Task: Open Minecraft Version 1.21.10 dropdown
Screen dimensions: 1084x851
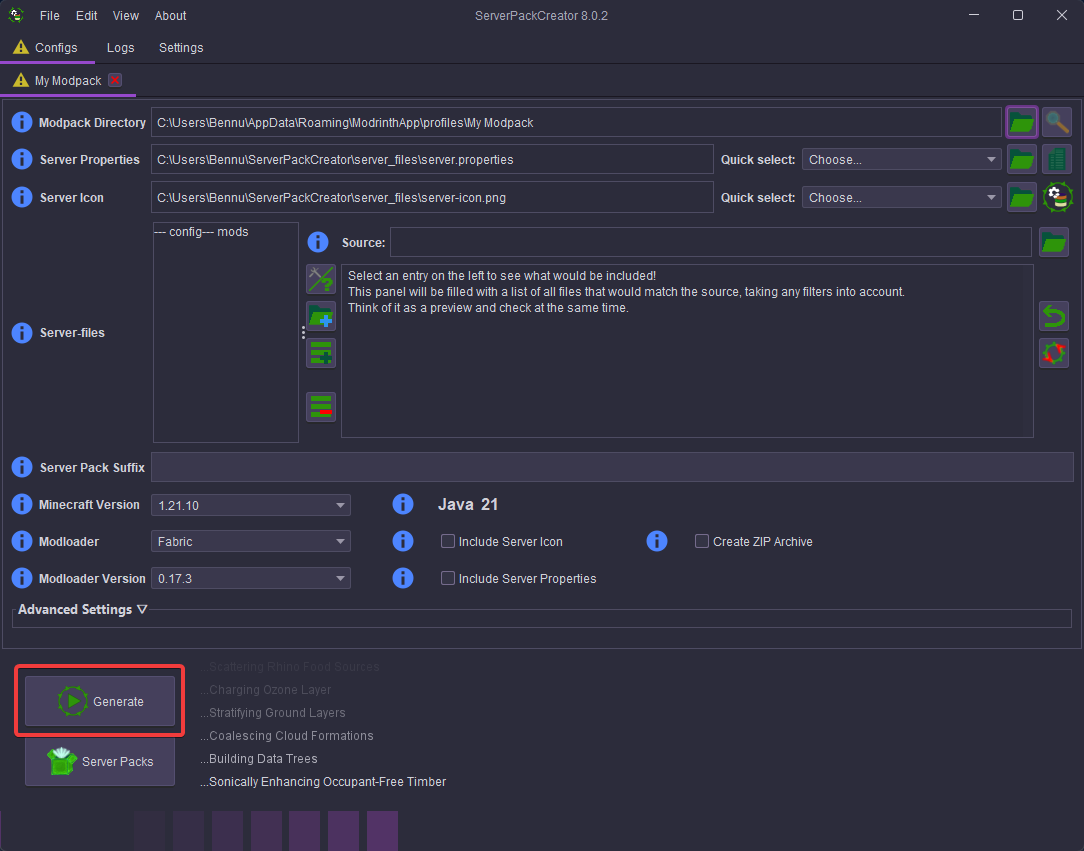Action: coord(250,505)
